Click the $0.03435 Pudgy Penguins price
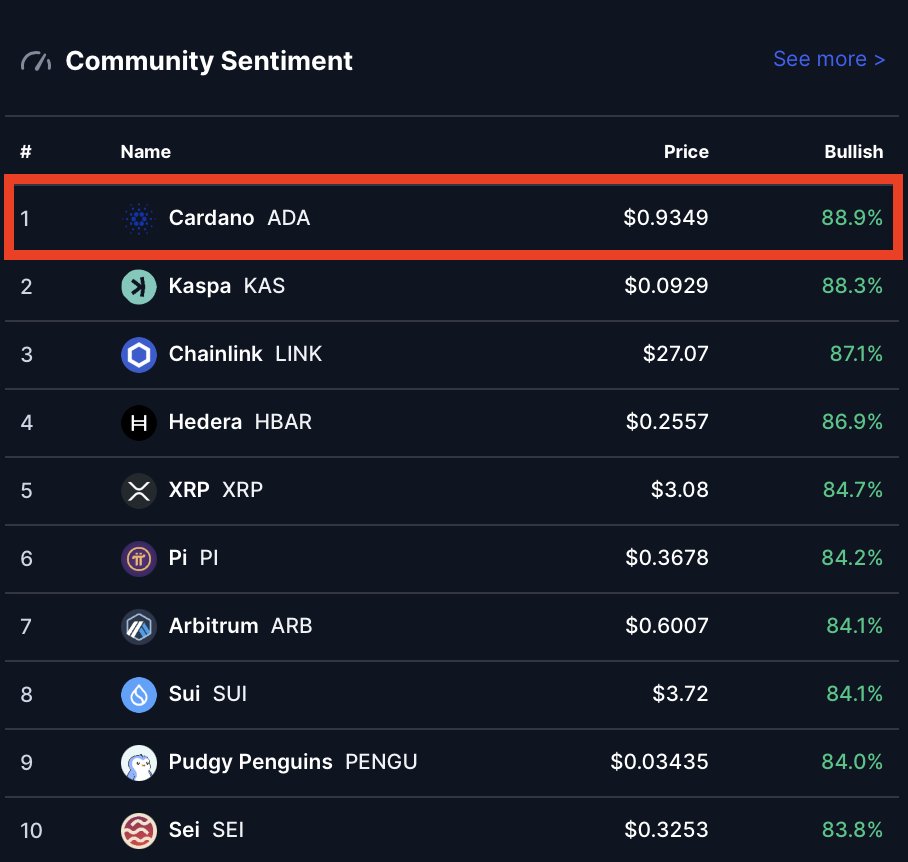This screenshot has width=908, height=862. click(x=660, y=762)
